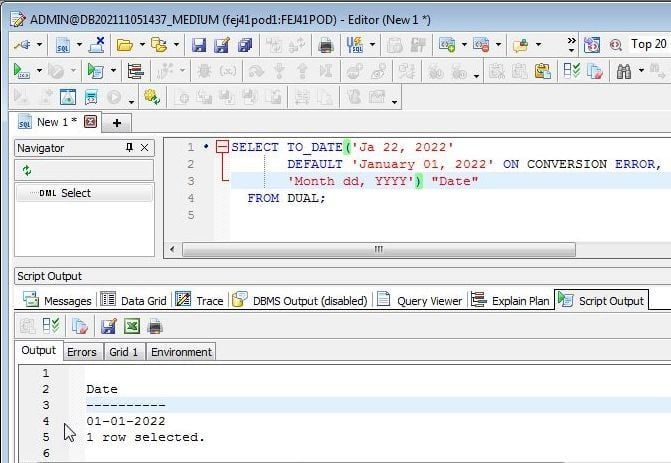Pin the Navigator panel with pushpin
This screenshot has width=671, height=463.
pos(129,148)
